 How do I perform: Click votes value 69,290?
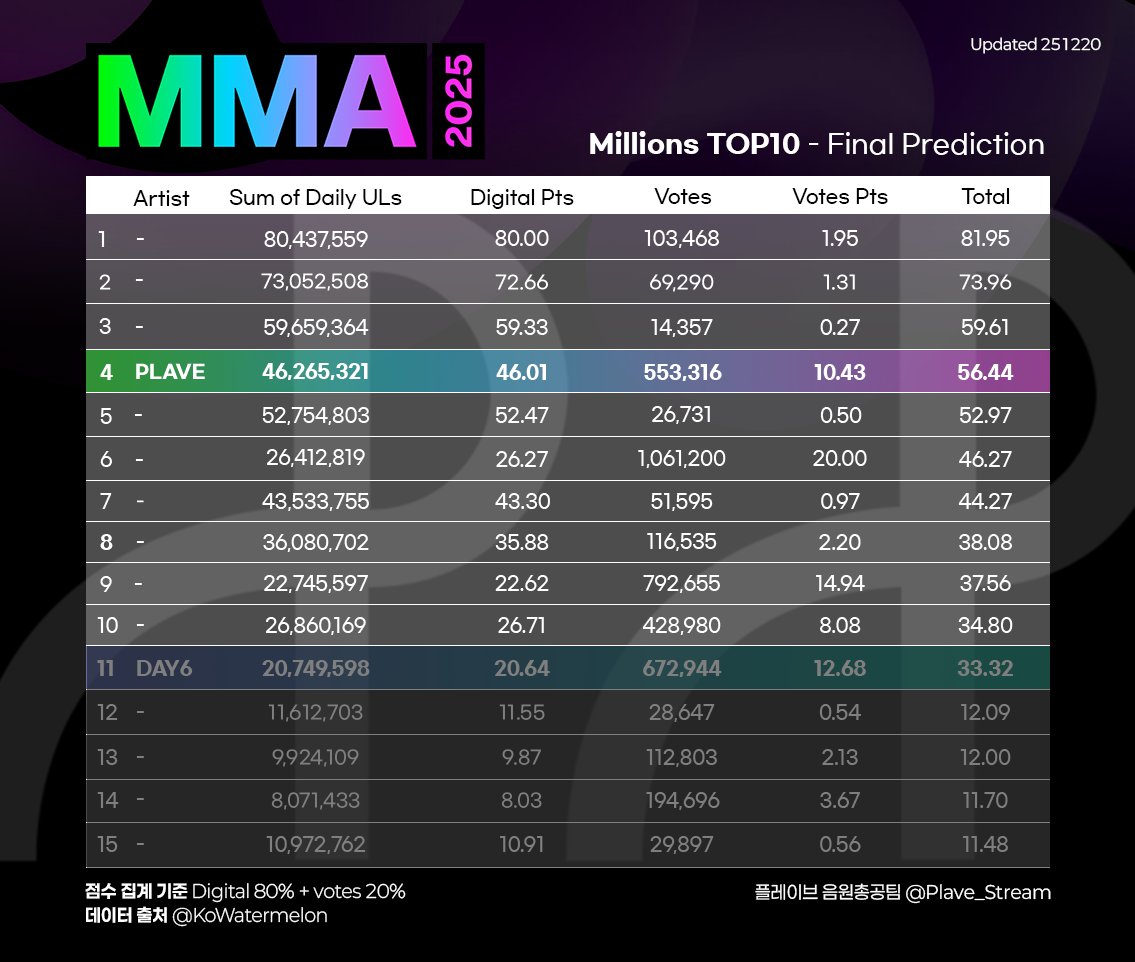pos(681,282)
